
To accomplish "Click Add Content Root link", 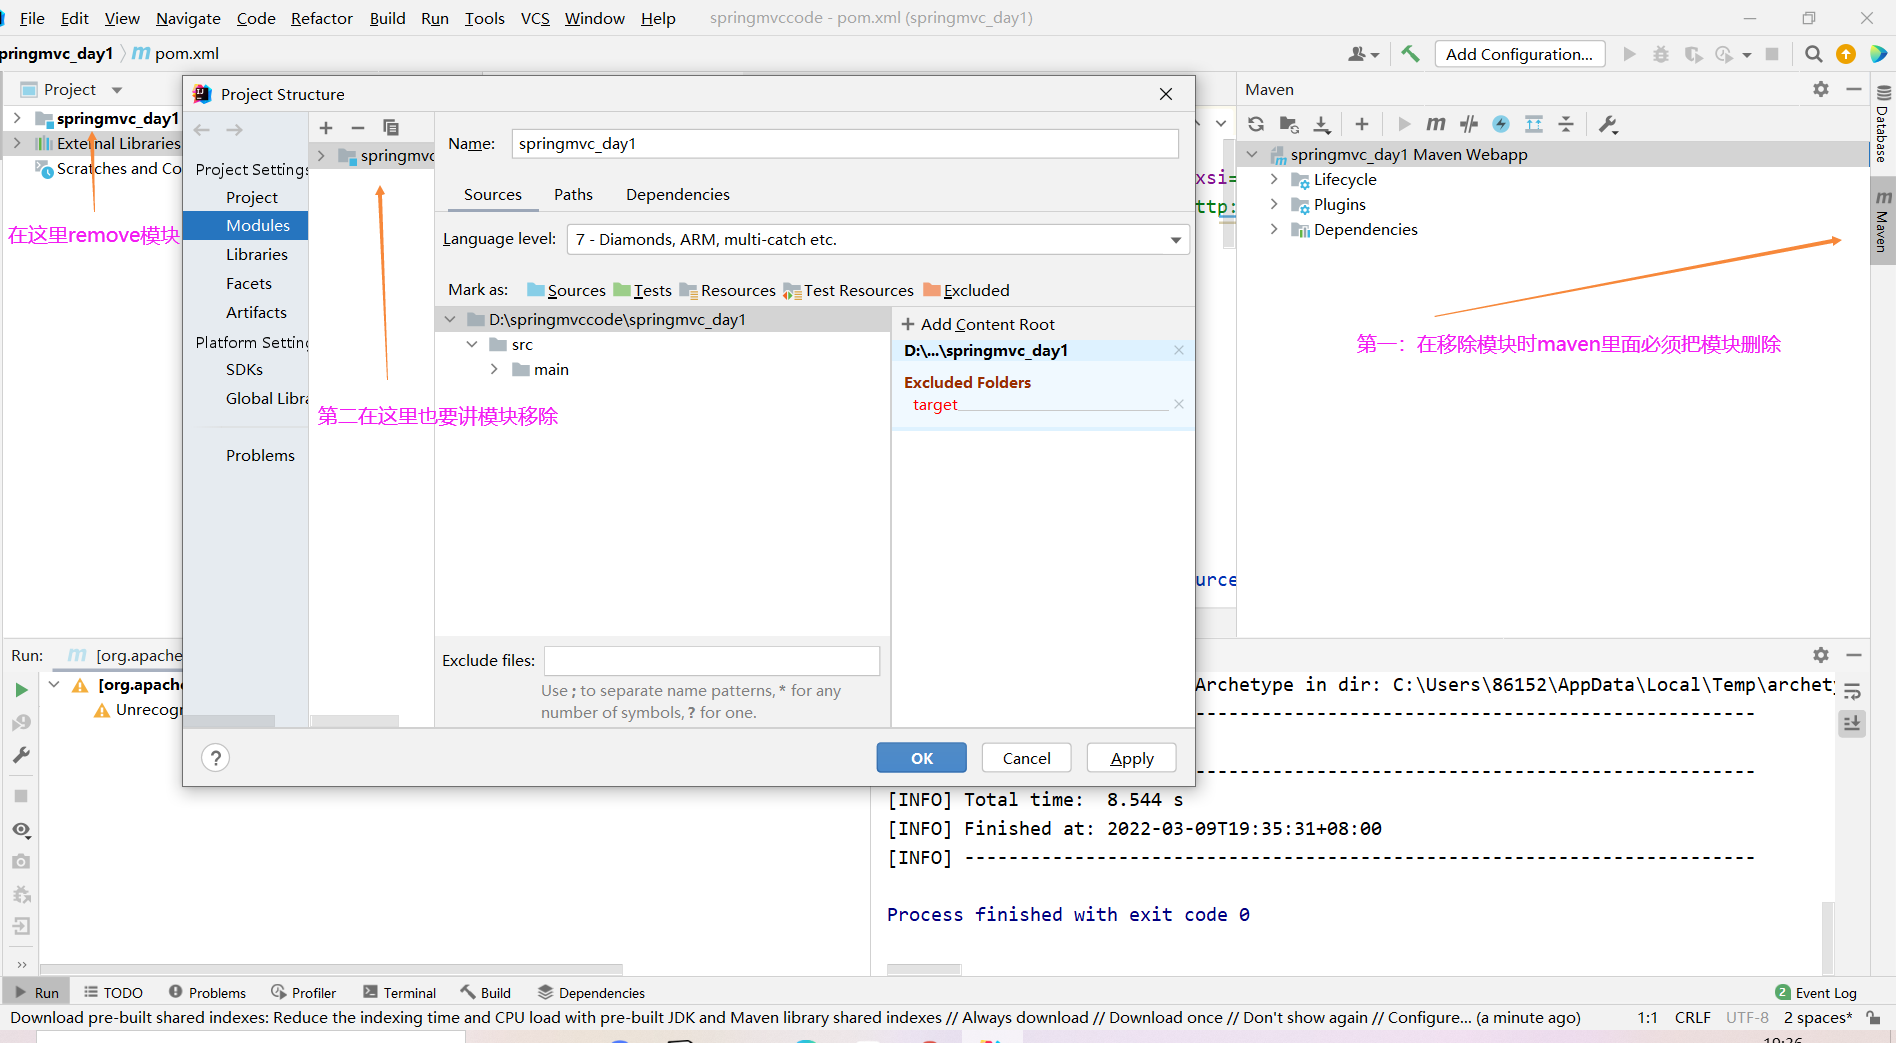I will coord(978,324).
